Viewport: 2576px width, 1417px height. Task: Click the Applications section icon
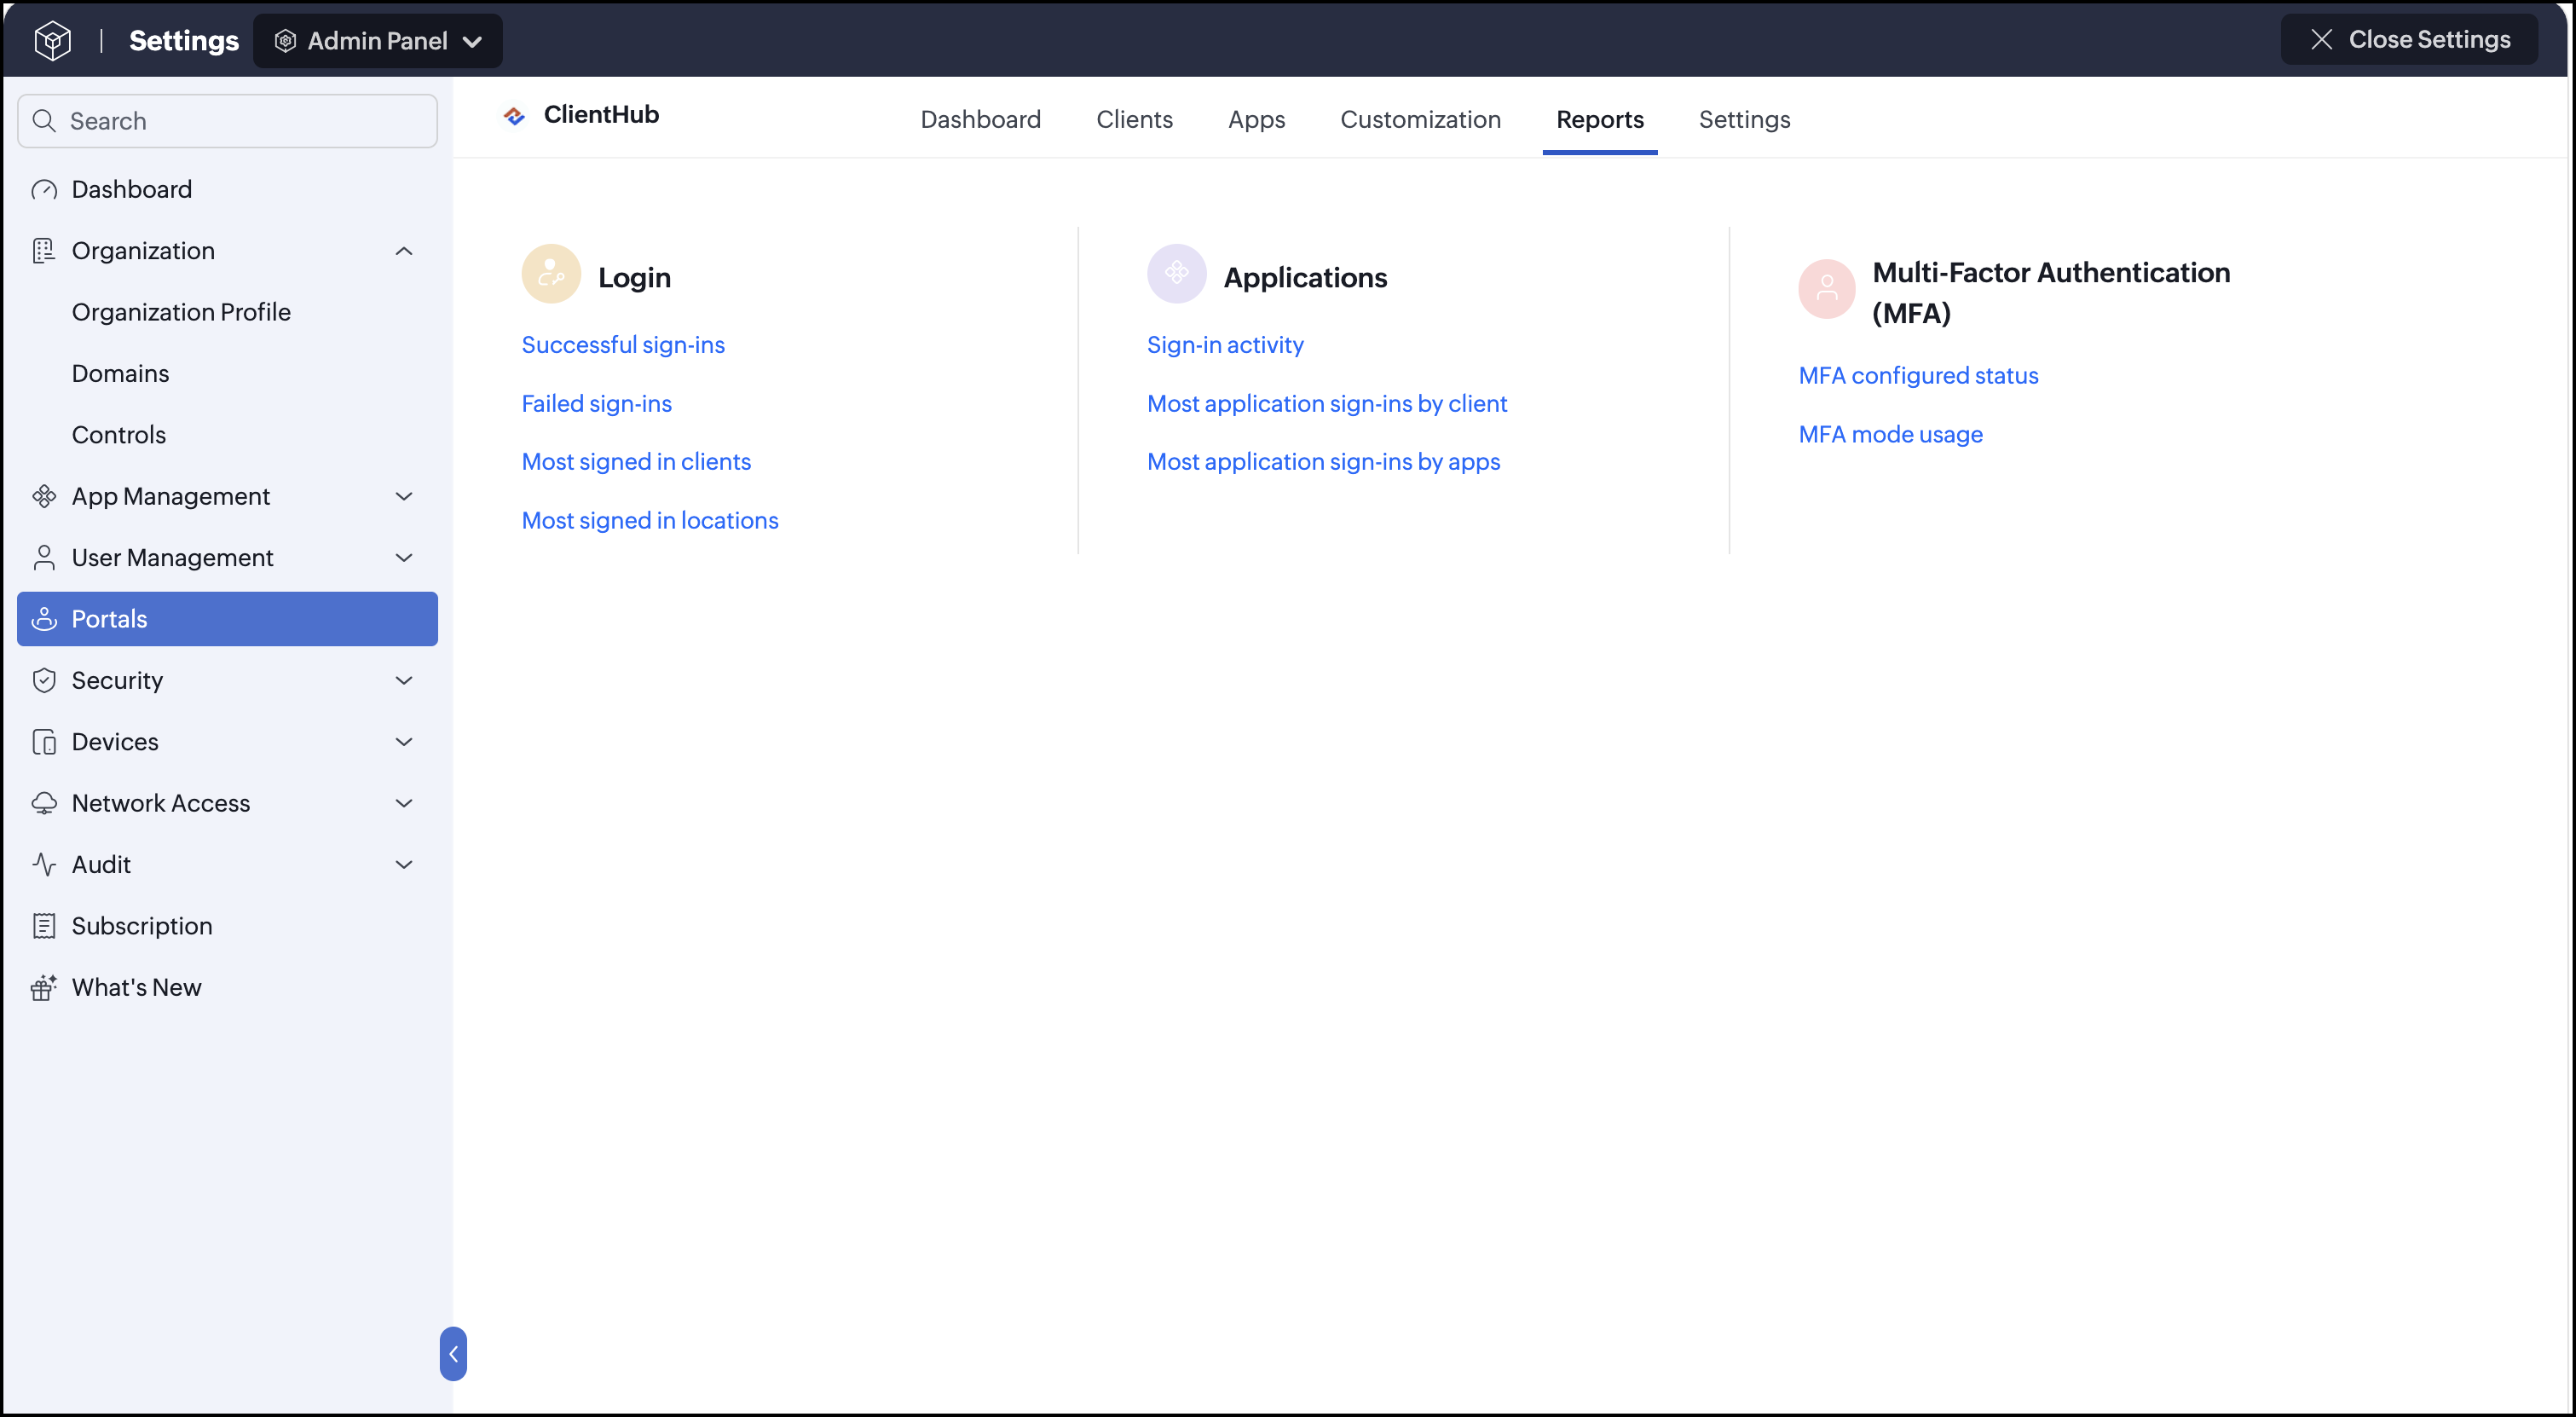pyautogui.click(x=1176, y=274)
